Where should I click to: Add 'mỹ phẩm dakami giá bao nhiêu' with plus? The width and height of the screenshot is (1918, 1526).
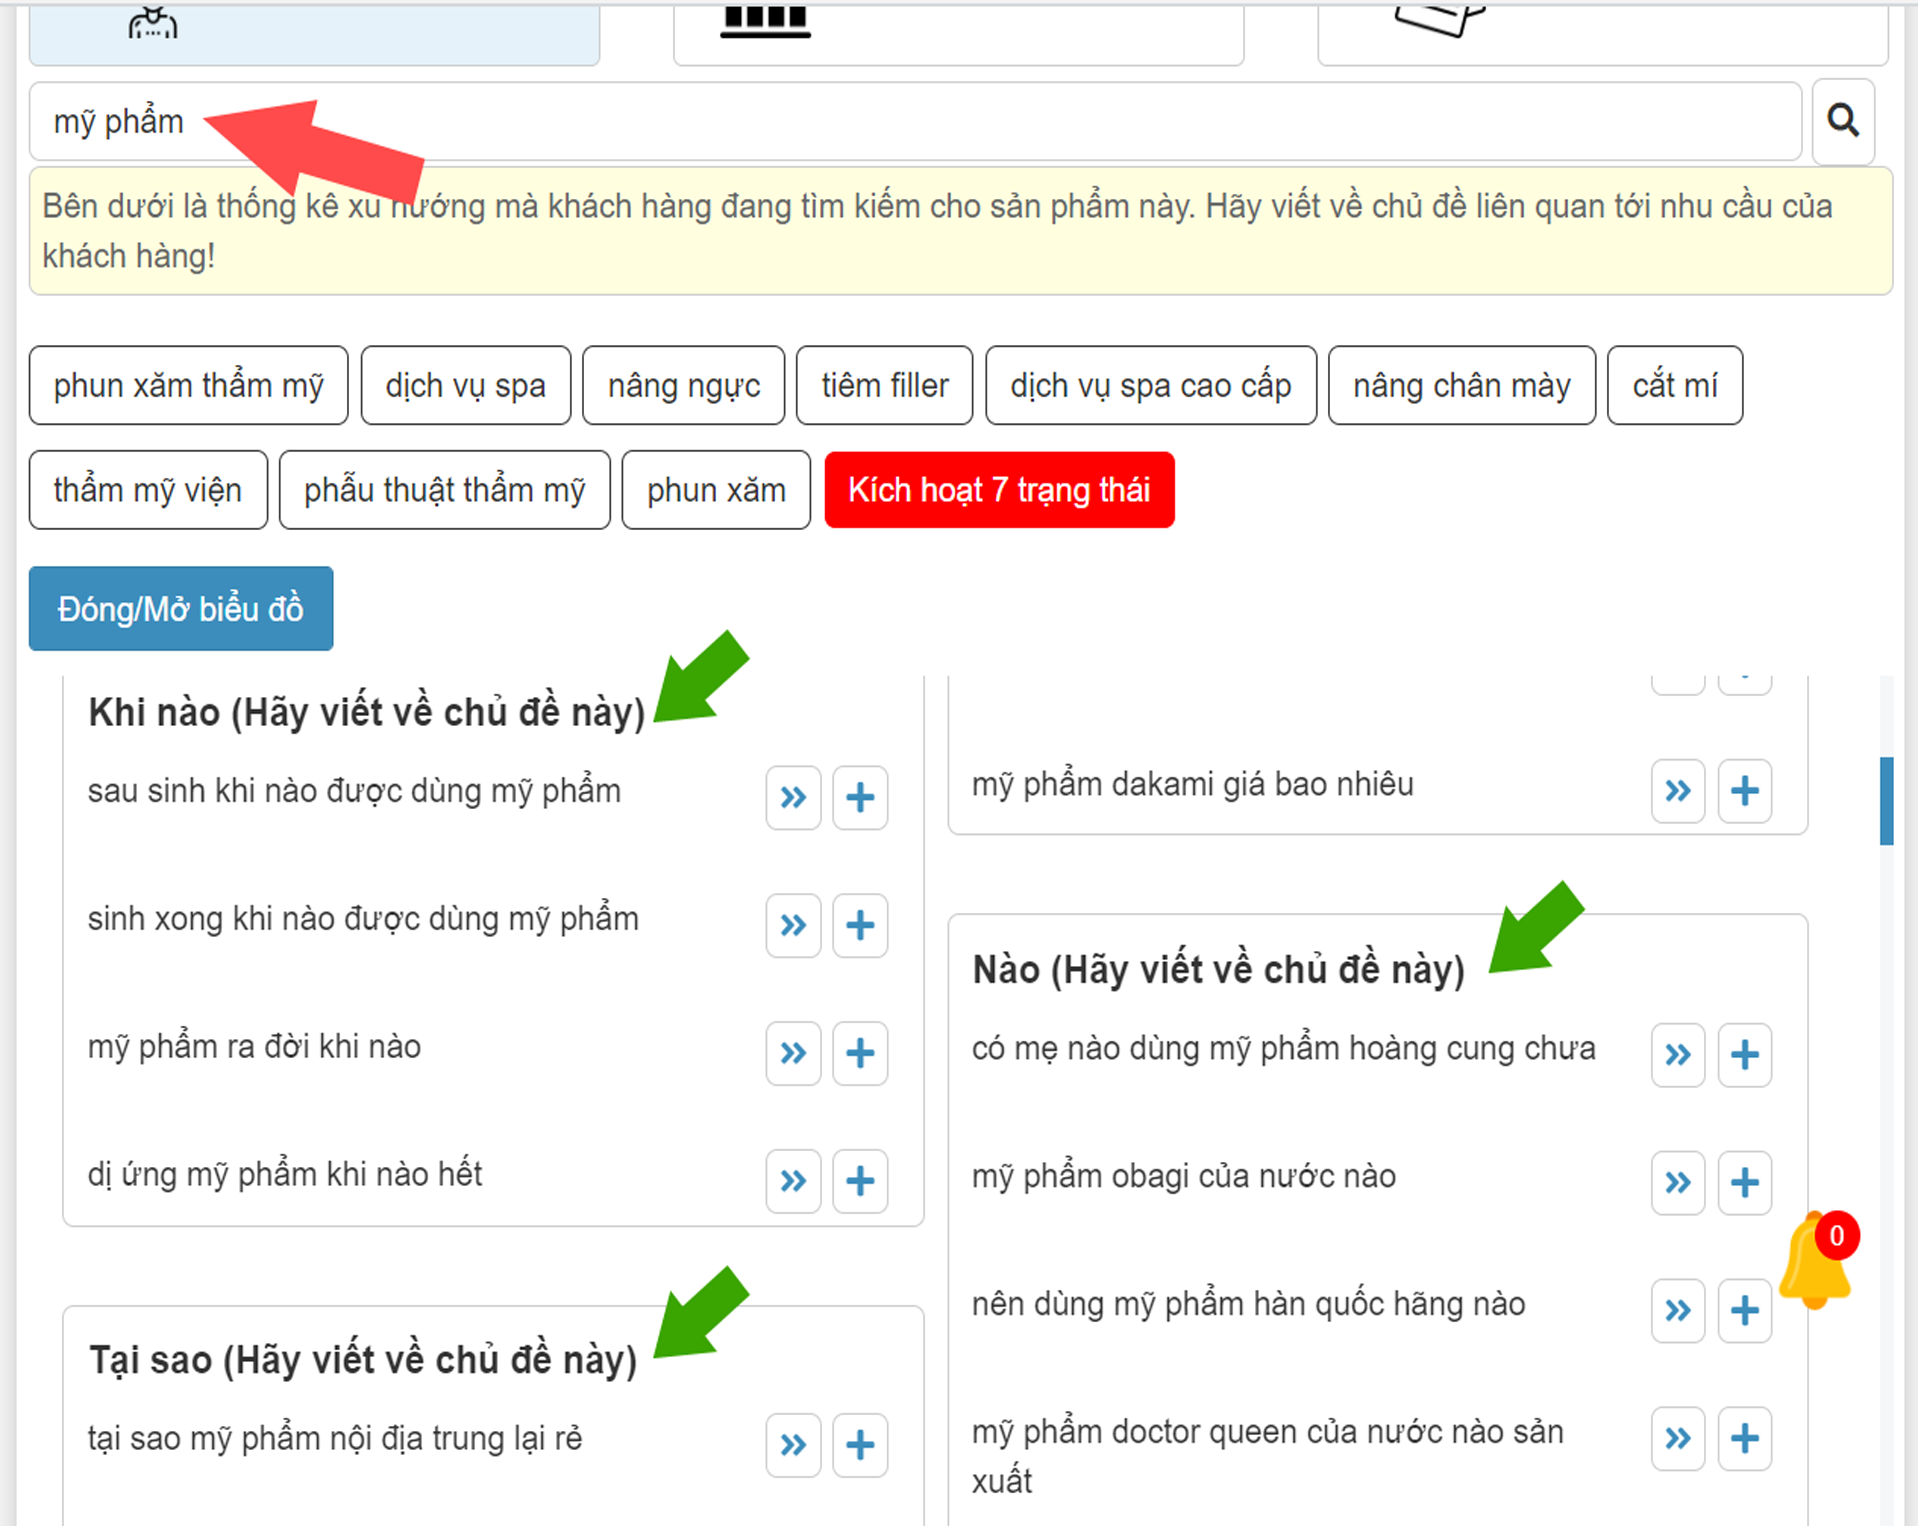tap(1745, 792)
